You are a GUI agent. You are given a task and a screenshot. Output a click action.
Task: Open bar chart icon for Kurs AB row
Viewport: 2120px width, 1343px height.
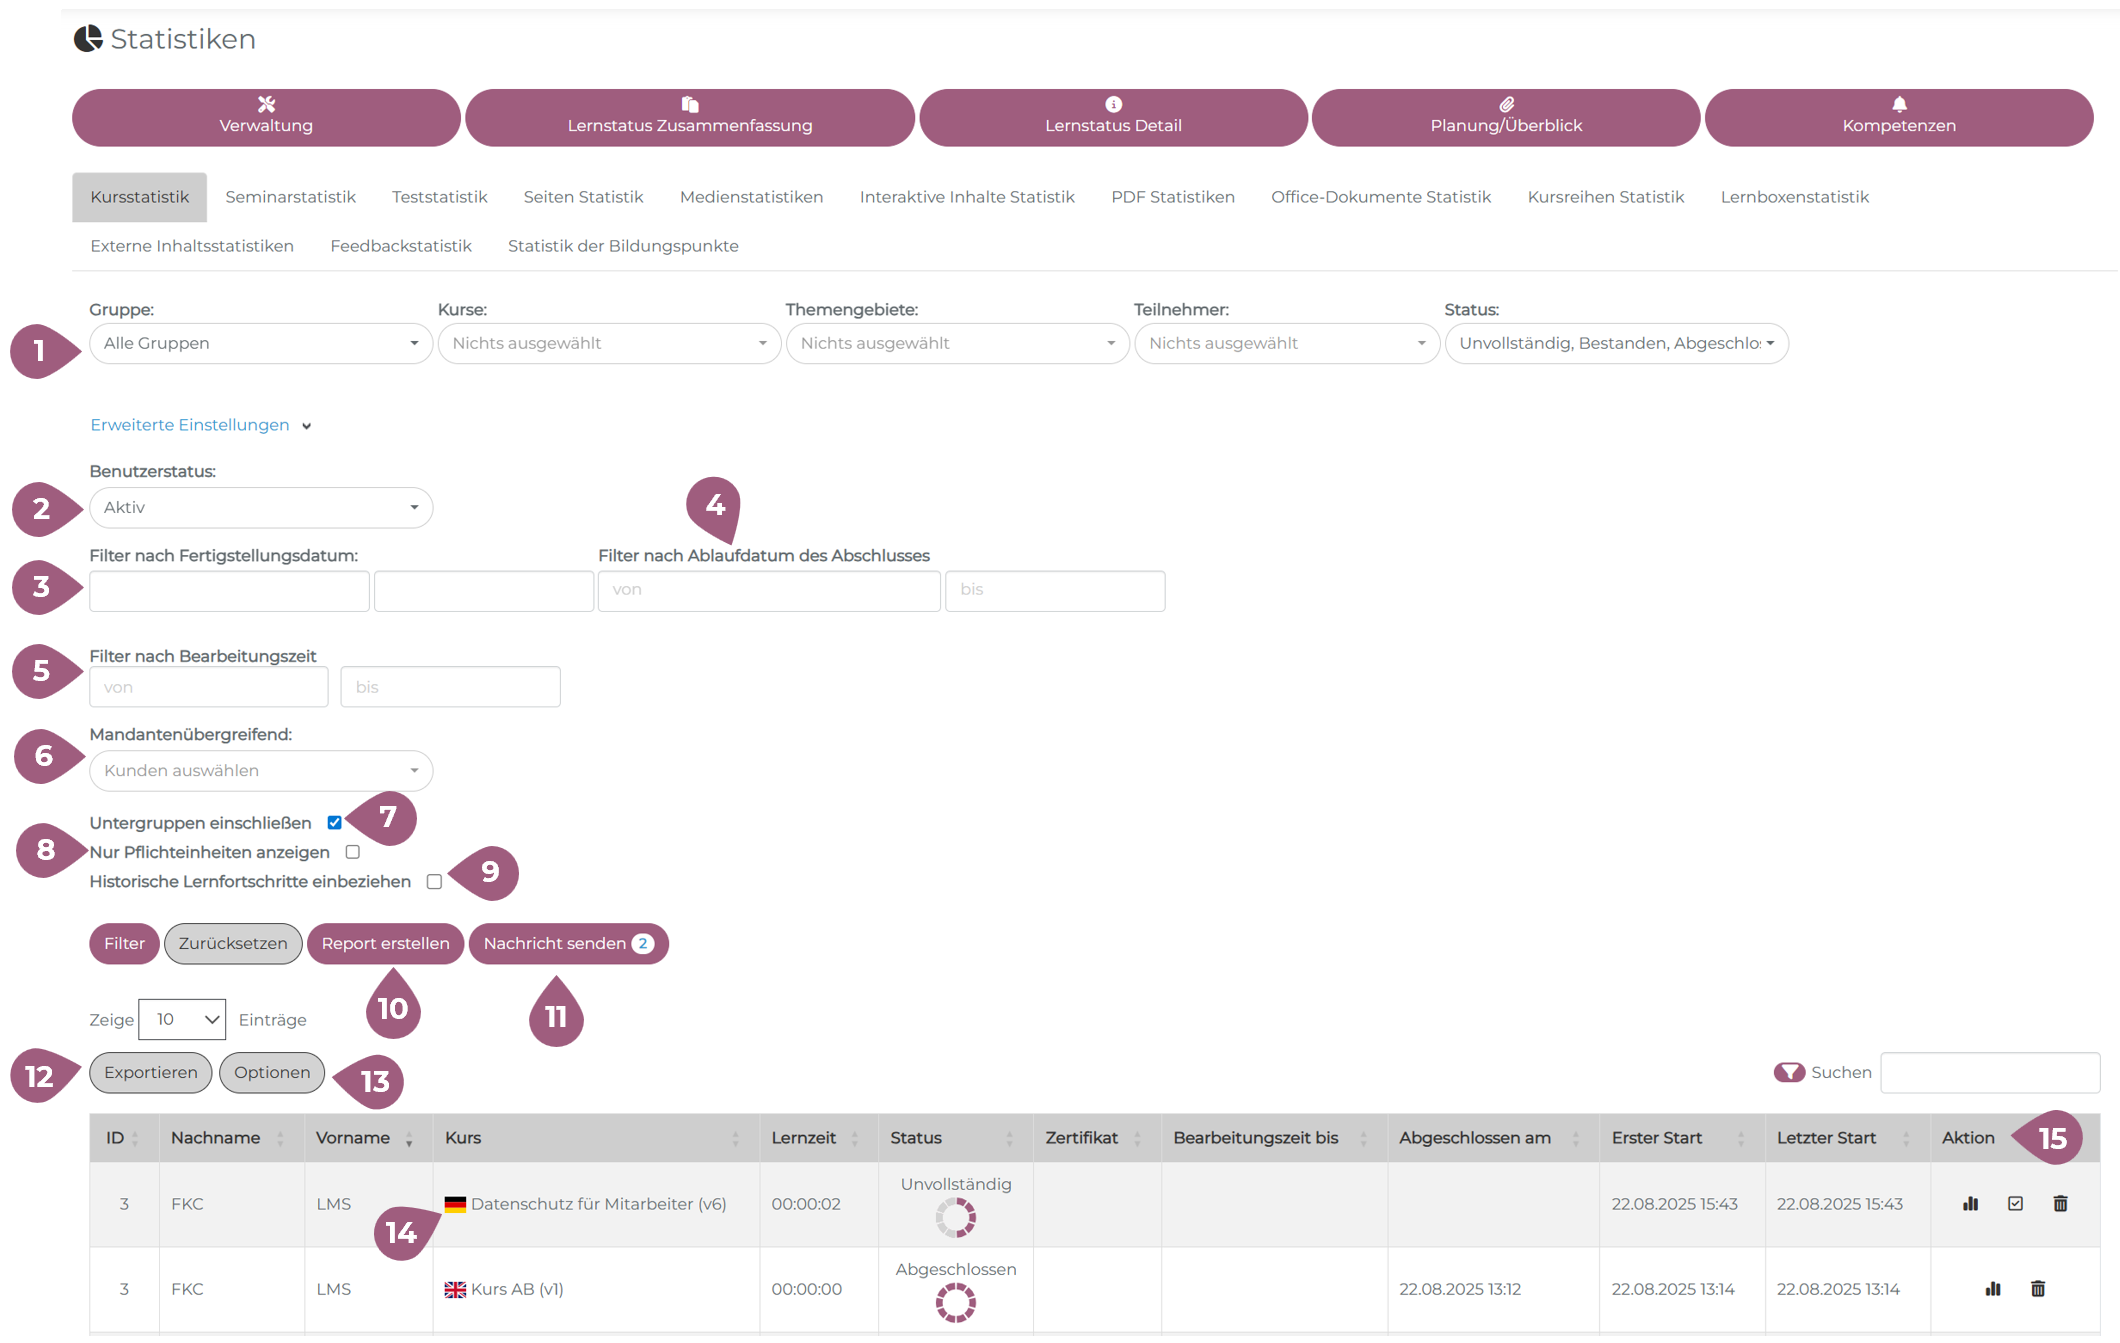1992,1288
